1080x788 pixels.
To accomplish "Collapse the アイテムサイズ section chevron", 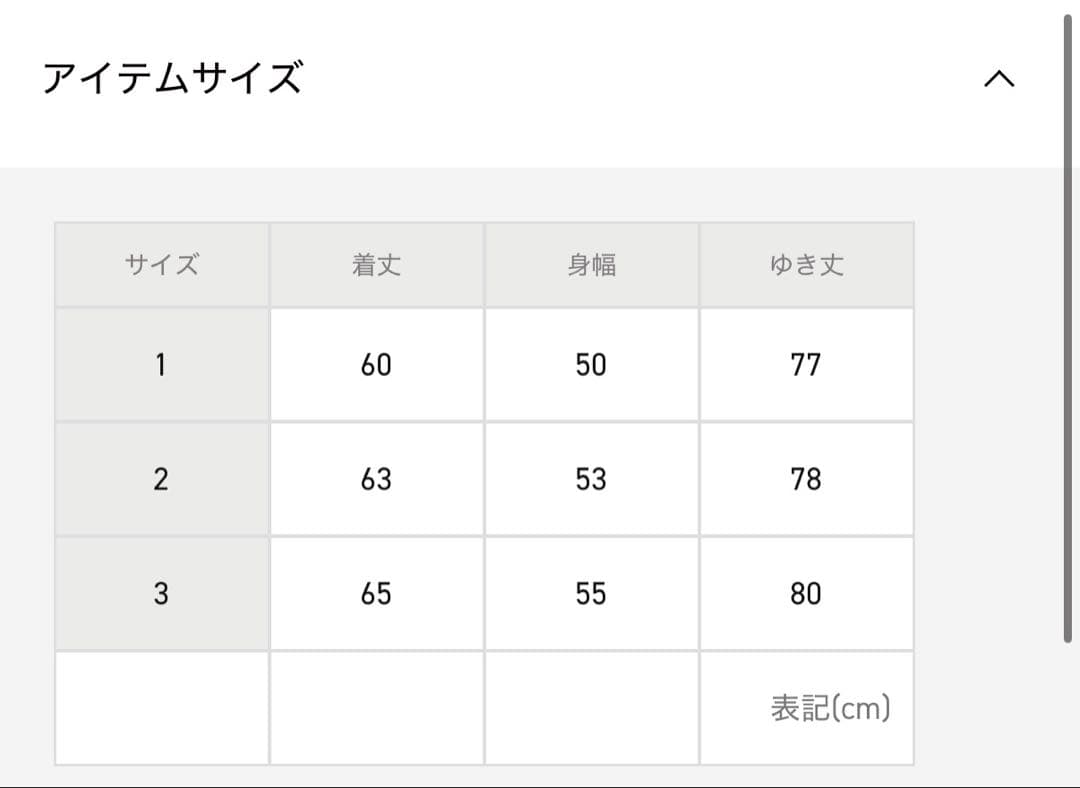I will (x=999, y=79).
